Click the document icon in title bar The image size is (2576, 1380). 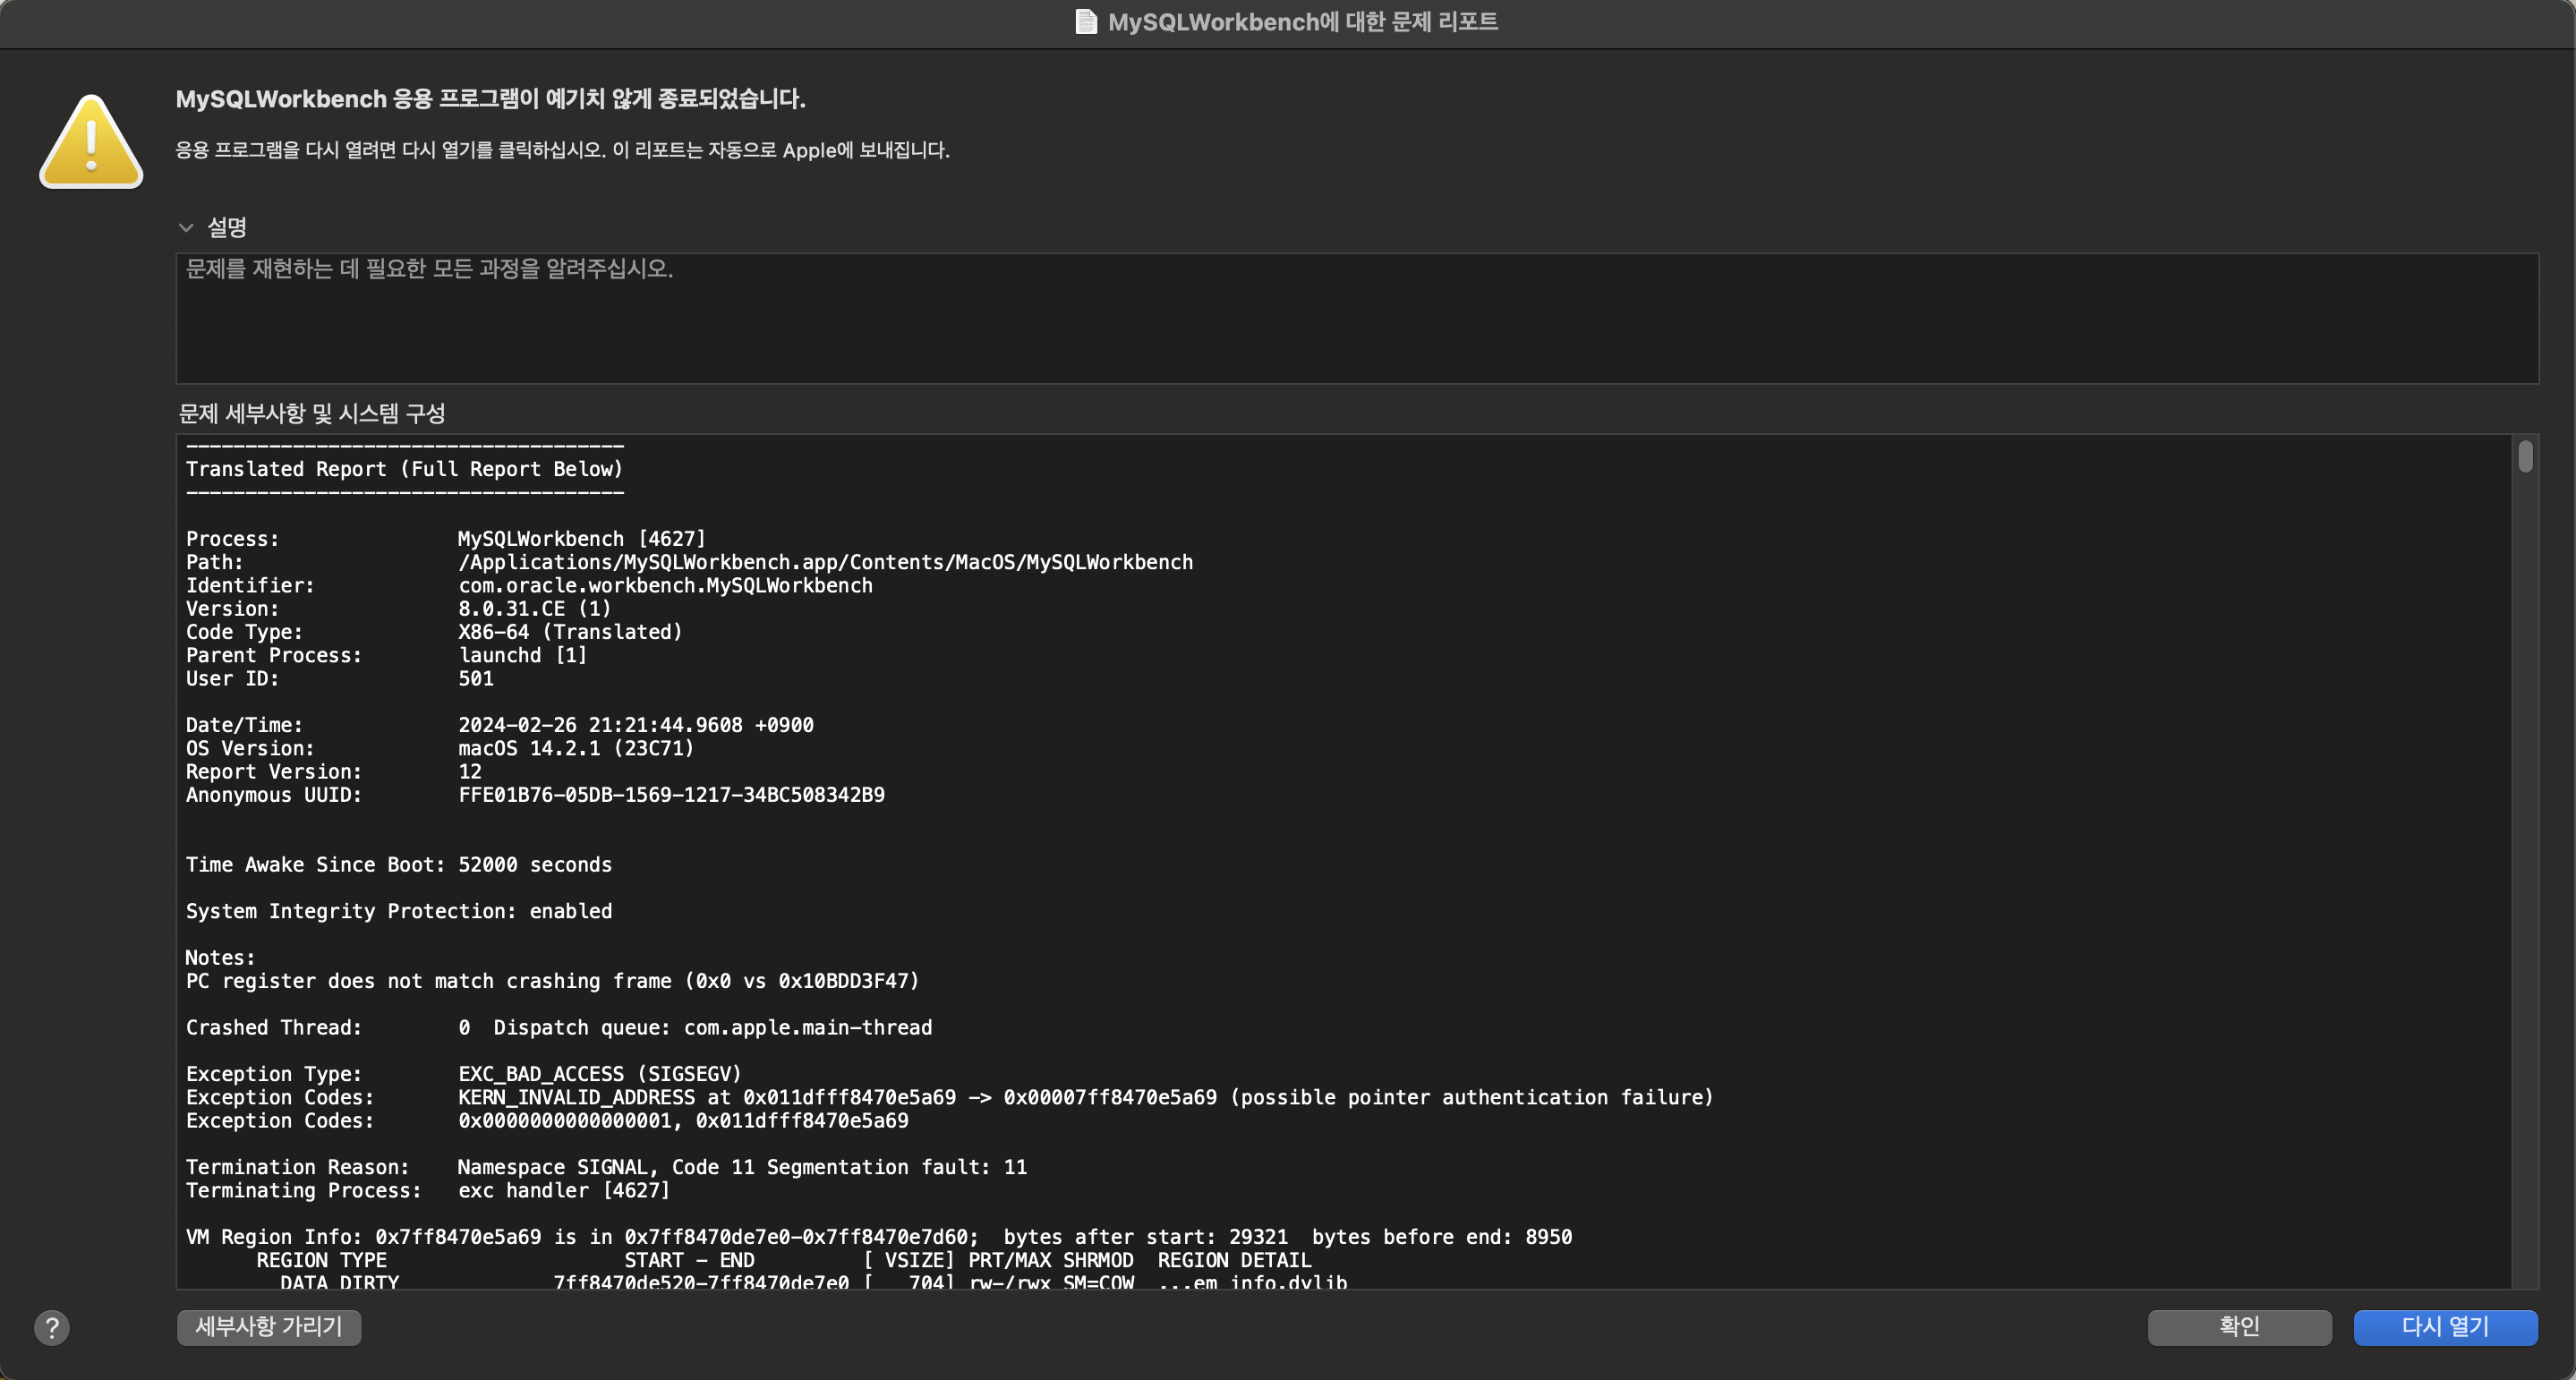tap(1085, 22)
